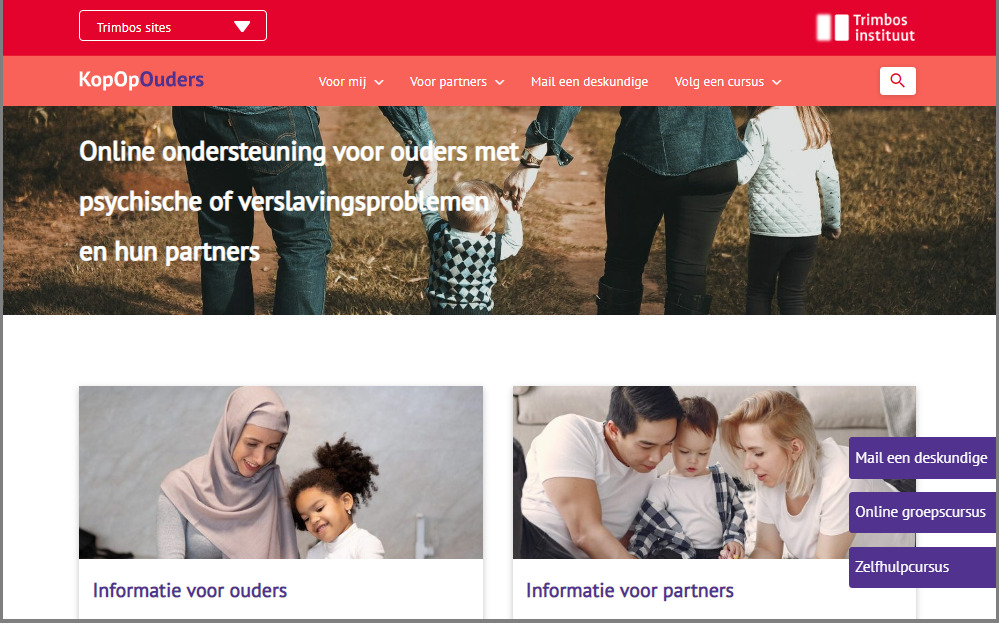999x623 pixels.
Task: Expand the Voor partners chevron
Action: pyautogui.click(x=500, y=82)
